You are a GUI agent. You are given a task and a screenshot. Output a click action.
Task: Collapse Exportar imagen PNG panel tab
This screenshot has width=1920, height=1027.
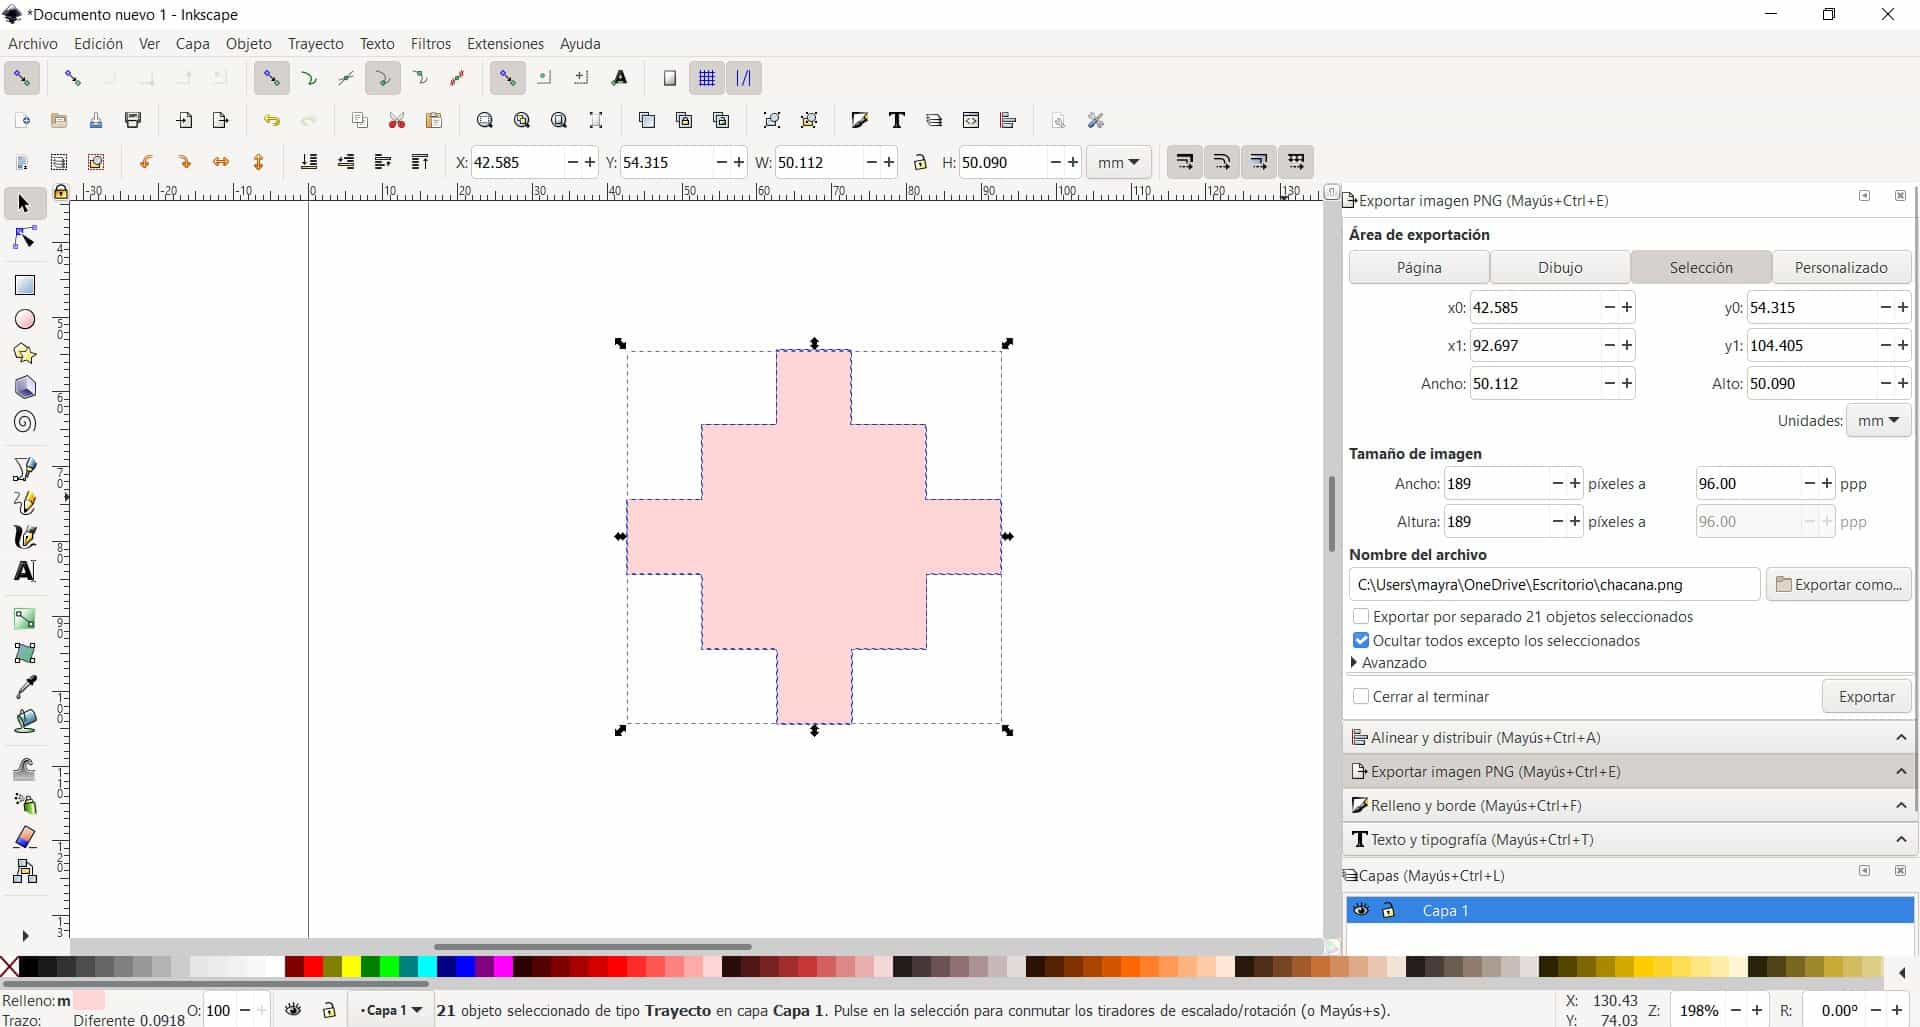[1629, 771]
